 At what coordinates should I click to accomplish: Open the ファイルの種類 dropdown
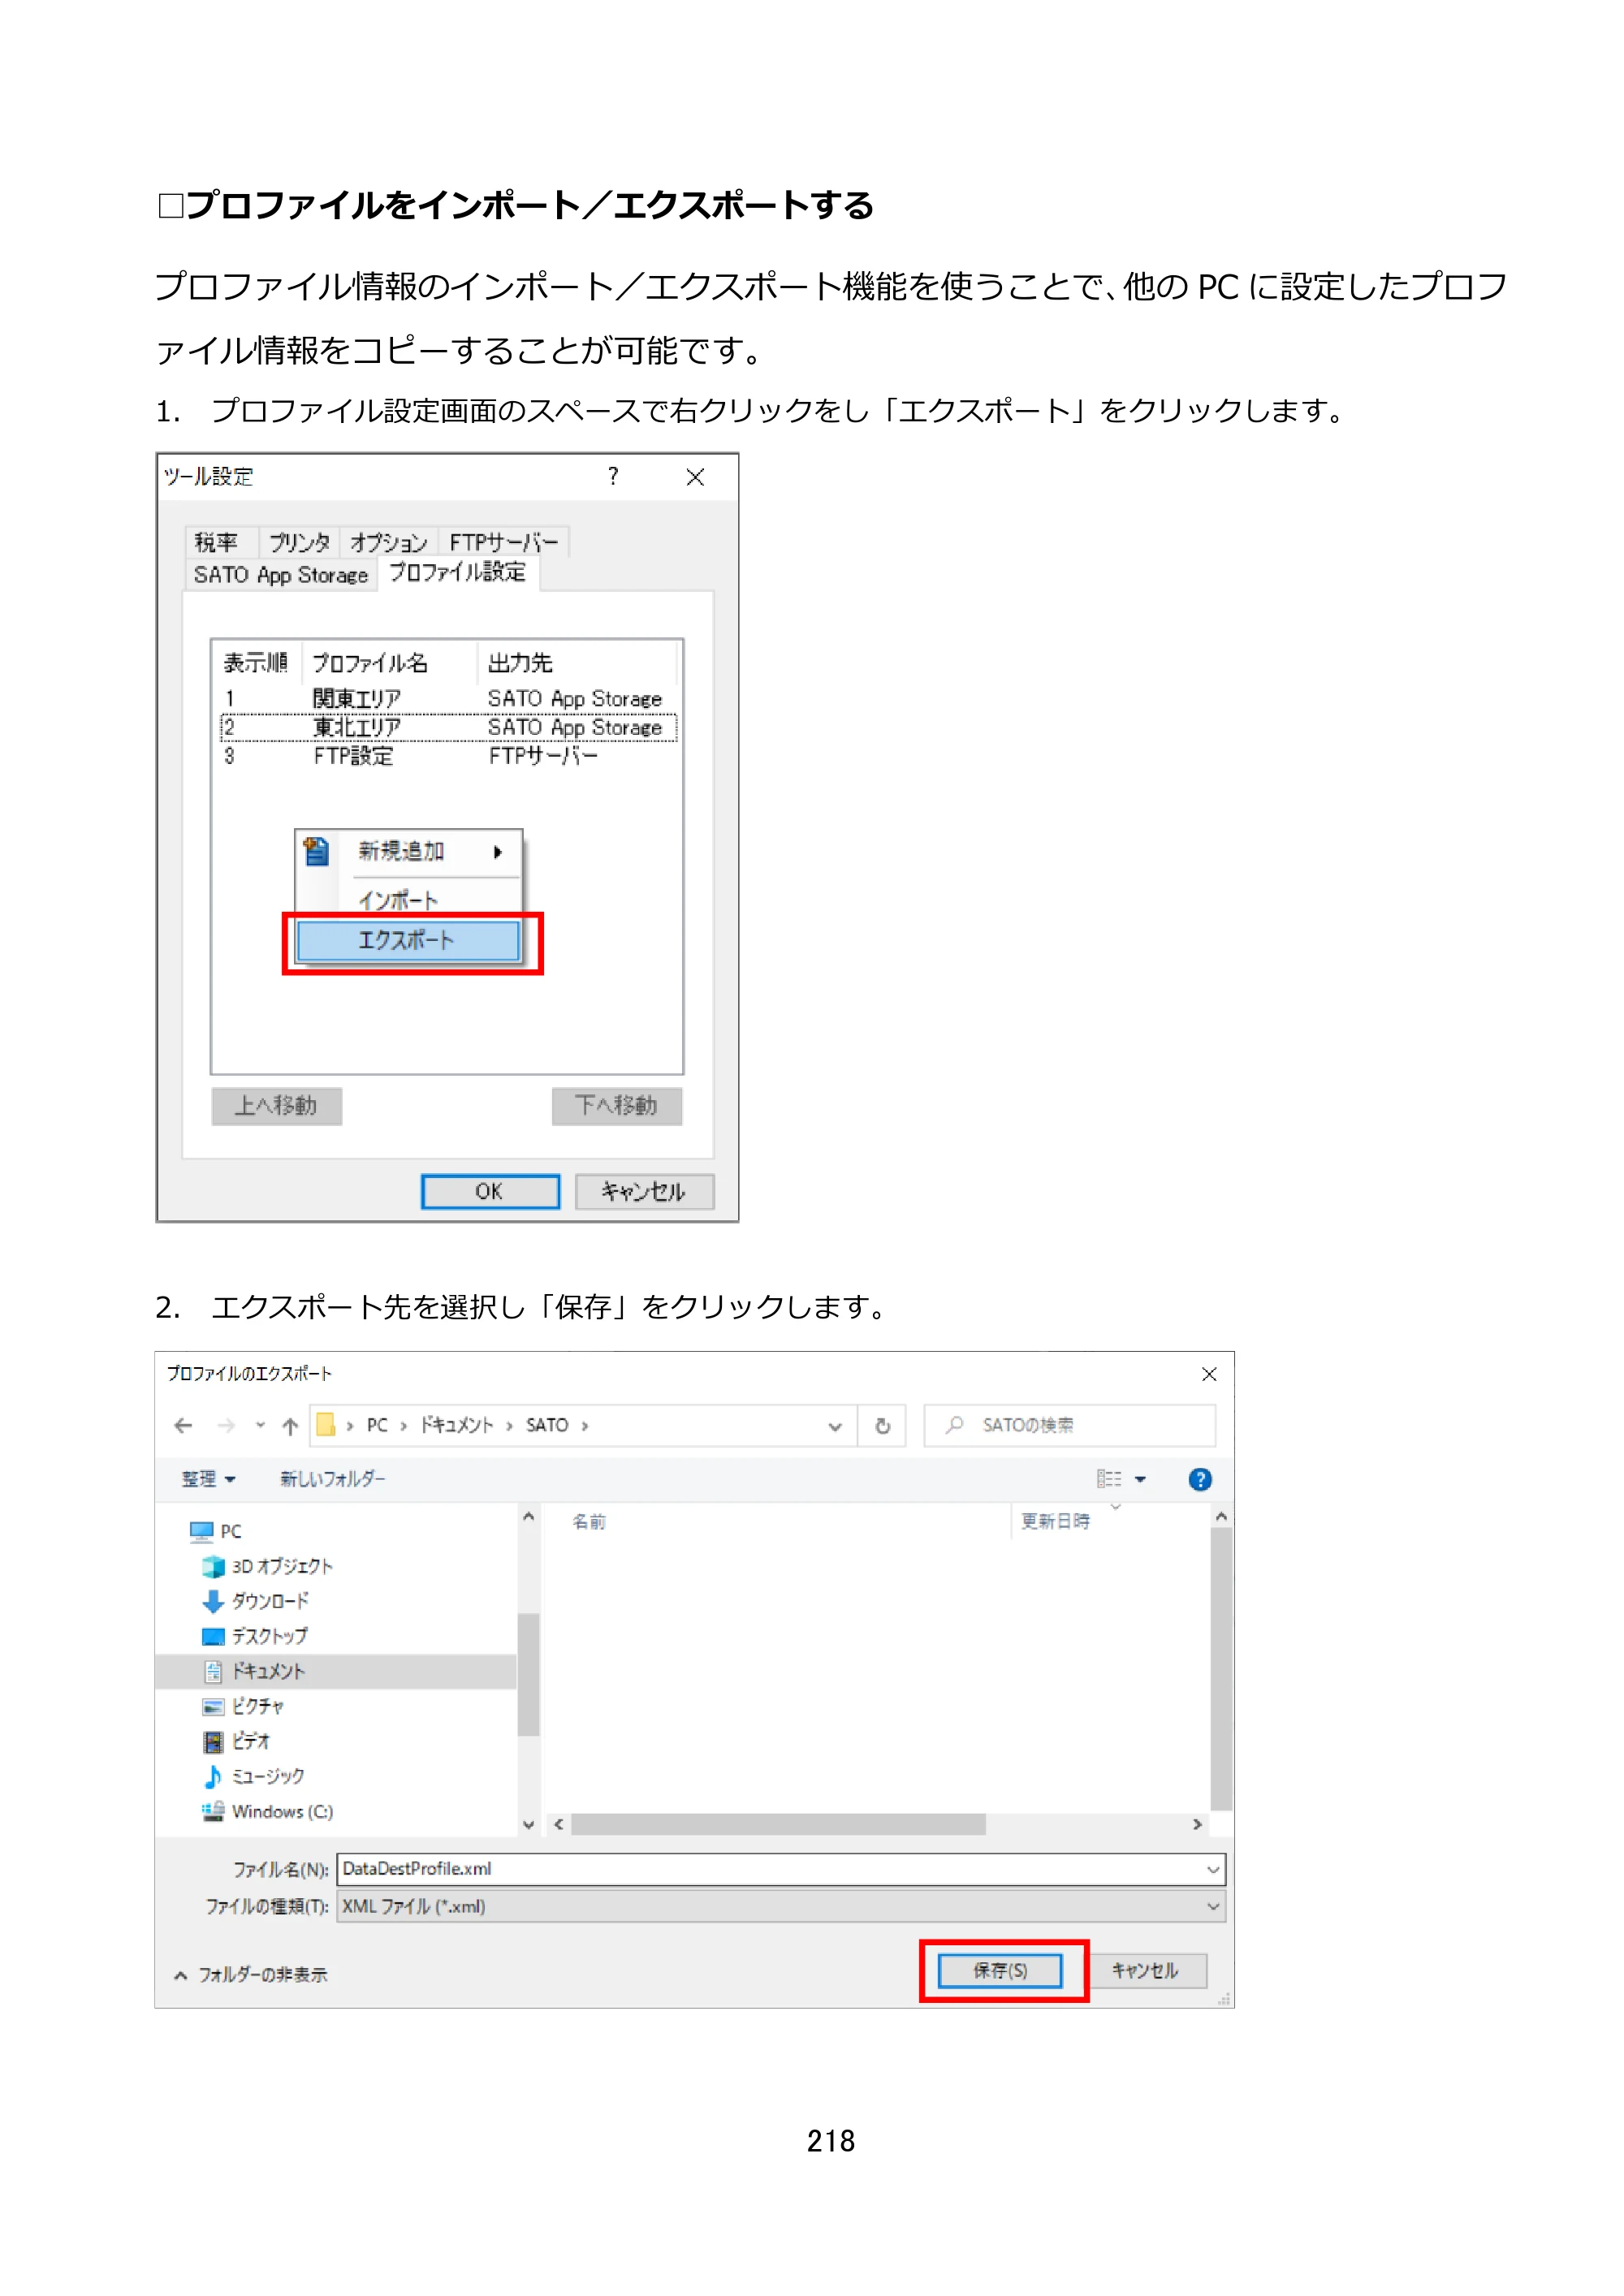click(x=1213, y=1907)
